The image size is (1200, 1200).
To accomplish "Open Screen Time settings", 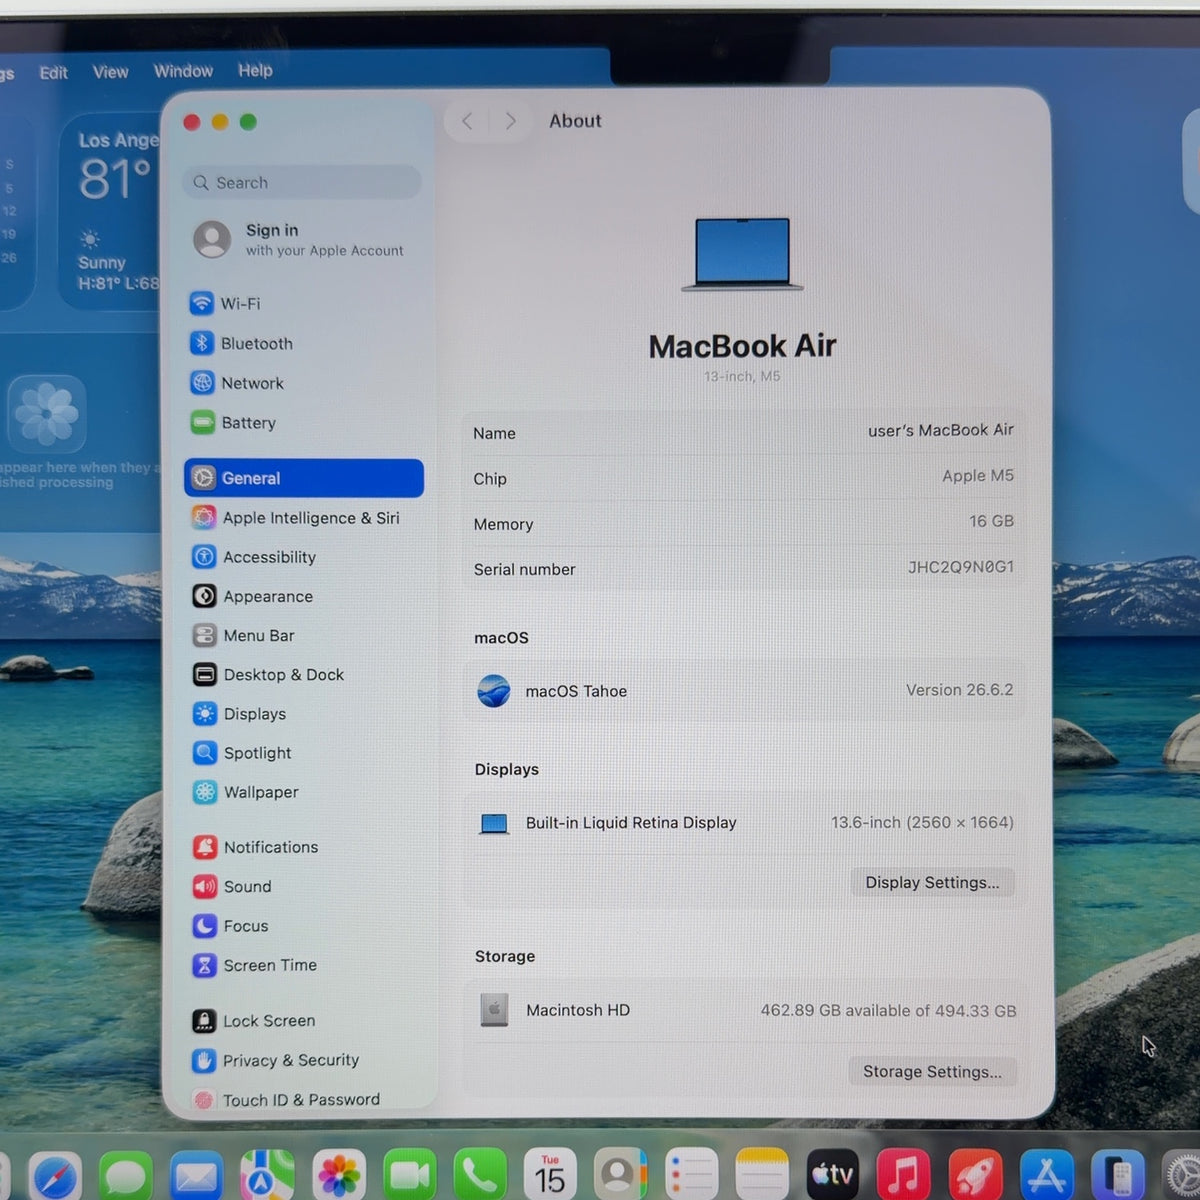I will coord(303,965).
